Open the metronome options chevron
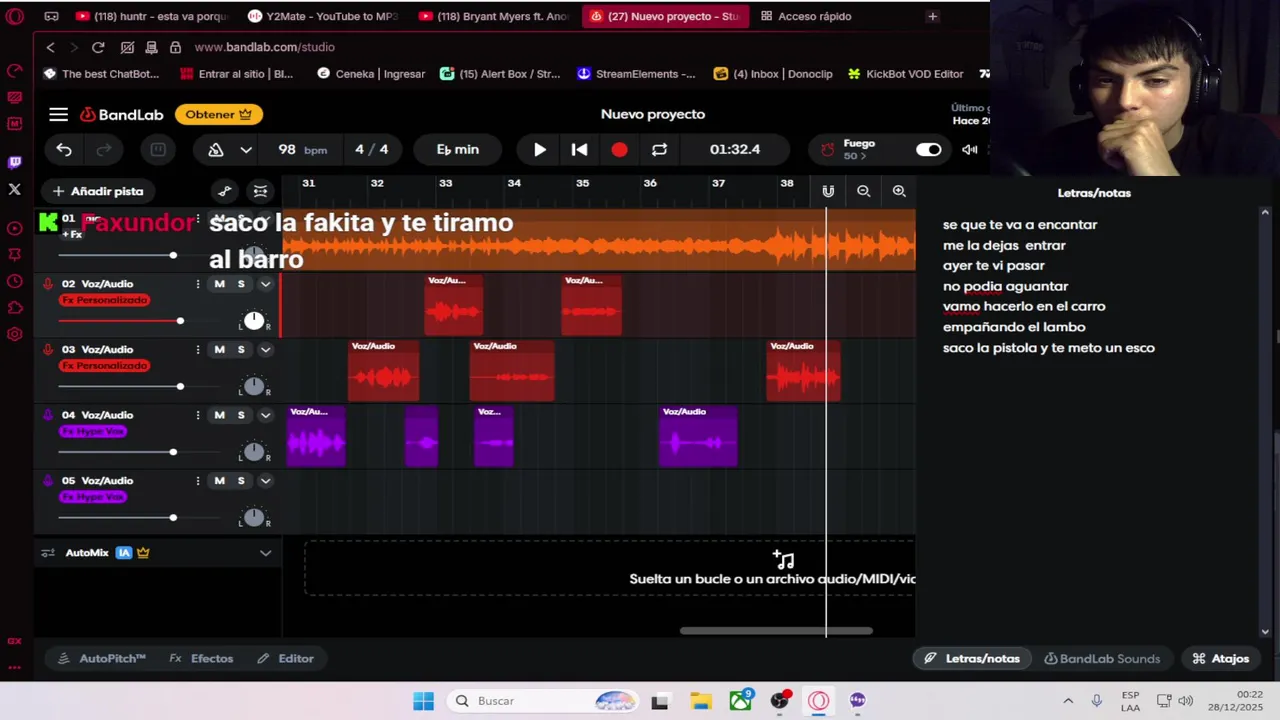 (x=246, y=150)
